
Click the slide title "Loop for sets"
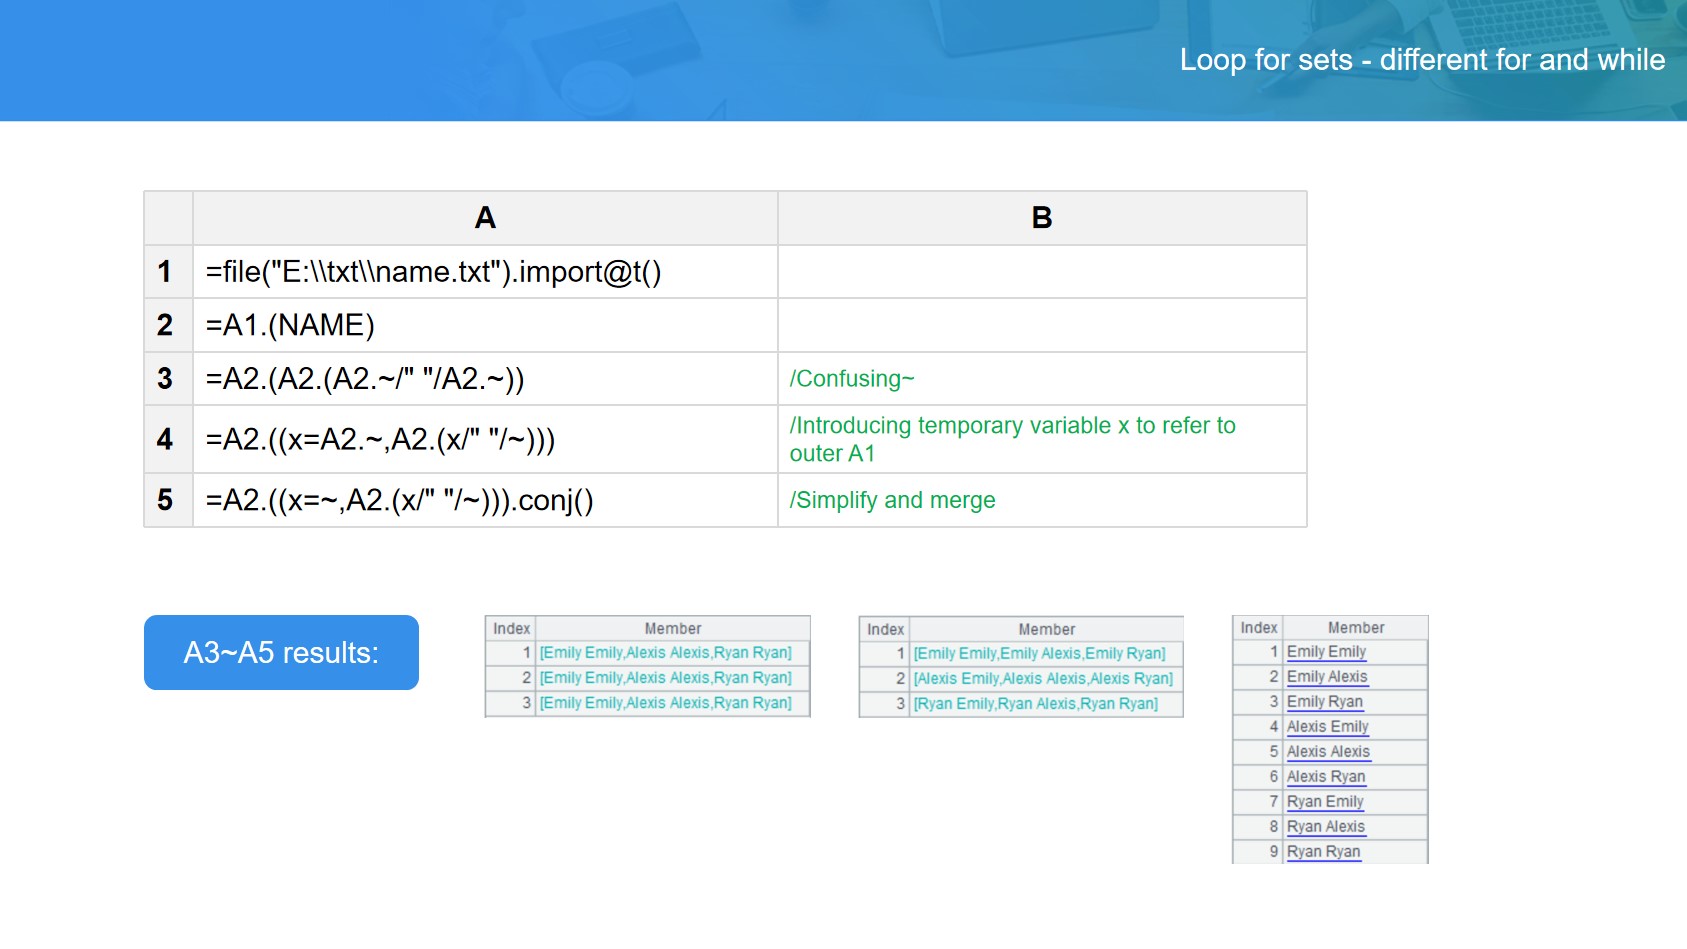pos(1421,60)
